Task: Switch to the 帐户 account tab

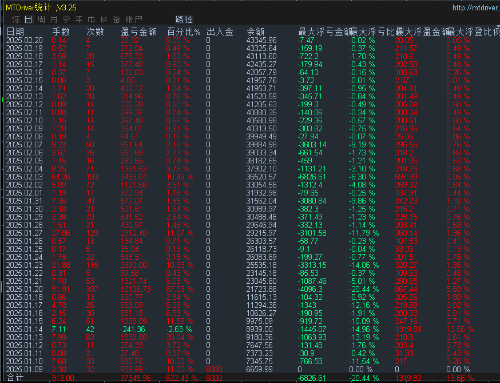Action: [134, 19]
